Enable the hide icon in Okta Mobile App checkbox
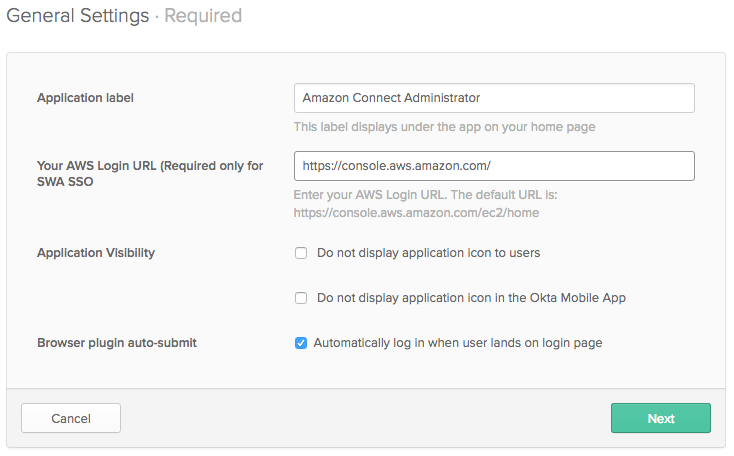Image resolution: width=734 pixels, height=456 pixels. [x=301, y=298]
